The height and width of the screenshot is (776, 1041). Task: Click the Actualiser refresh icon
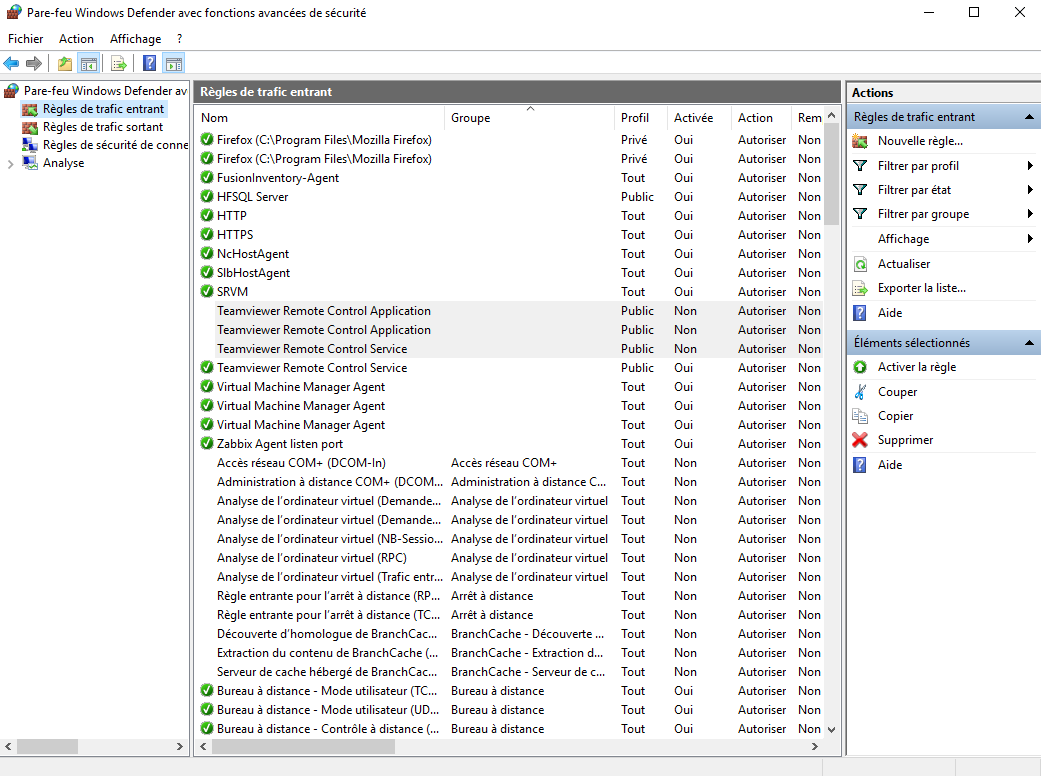(x=860, y=264)
